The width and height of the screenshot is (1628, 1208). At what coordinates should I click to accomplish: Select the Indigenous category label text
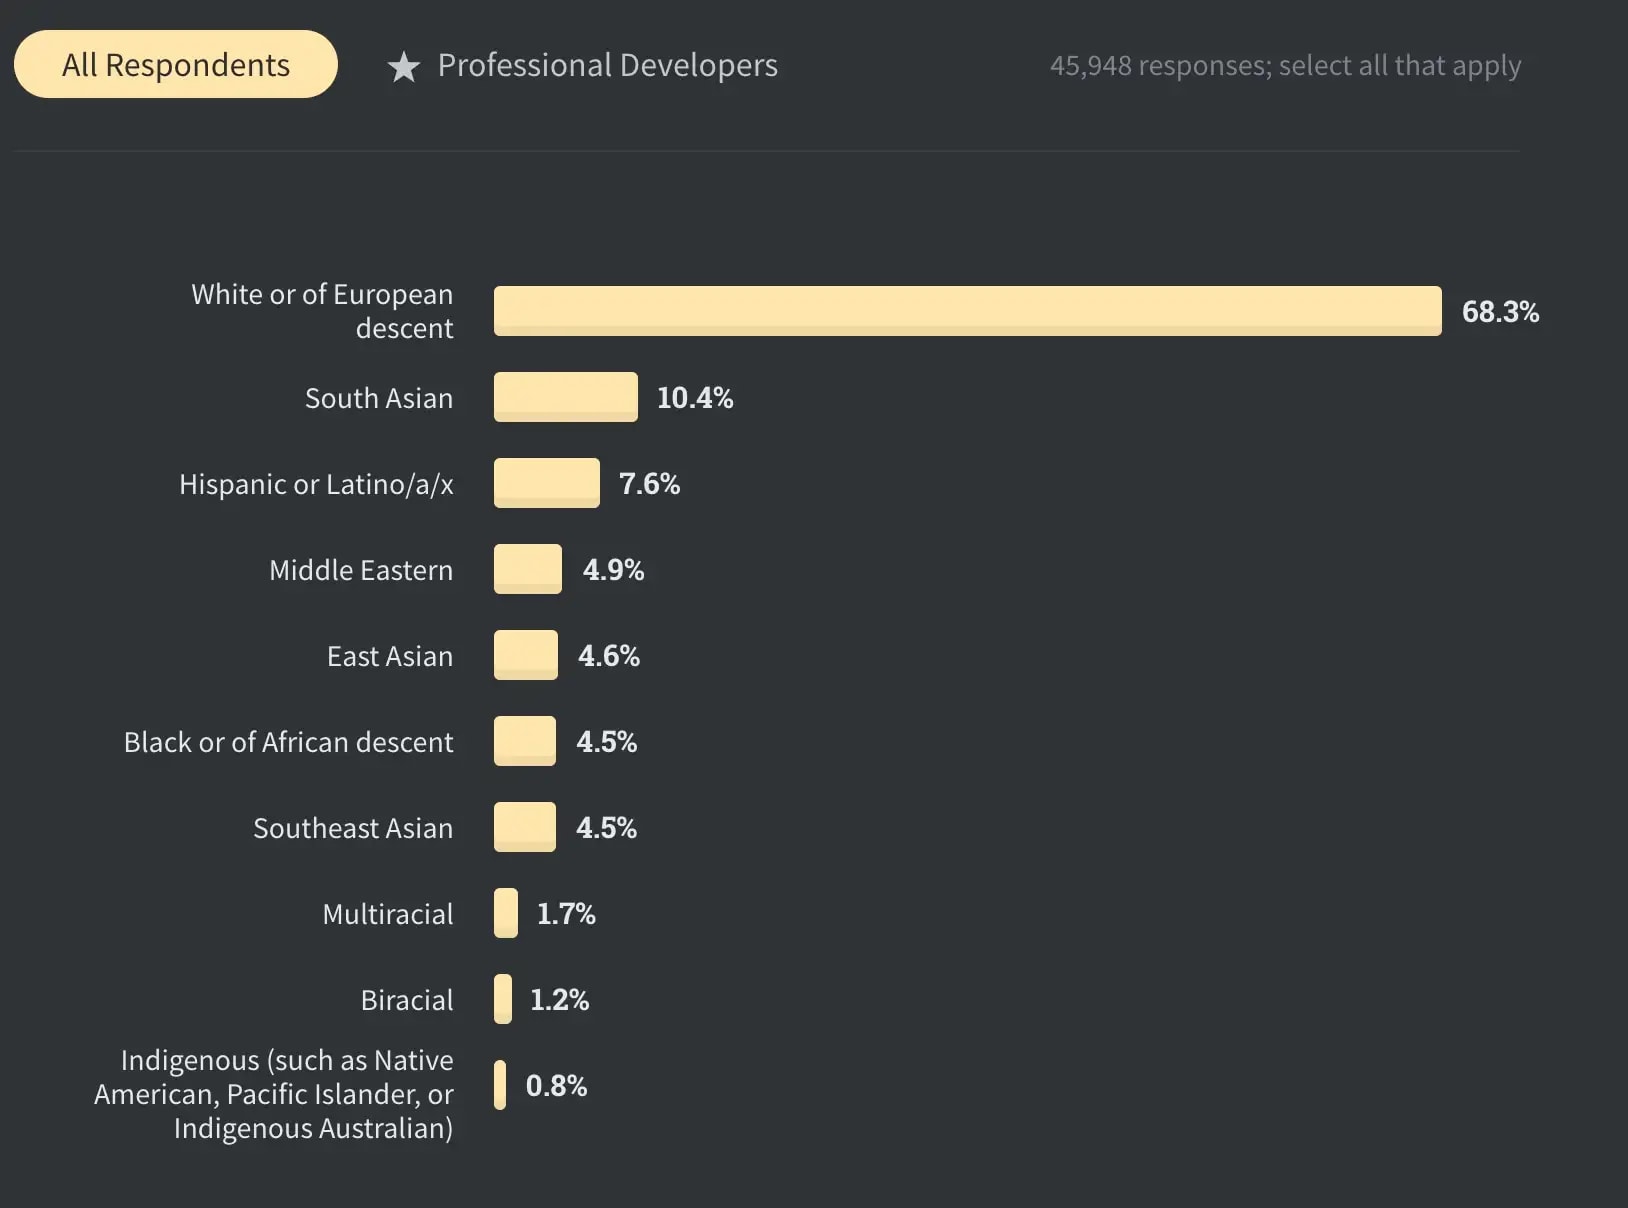(273, 1094)
